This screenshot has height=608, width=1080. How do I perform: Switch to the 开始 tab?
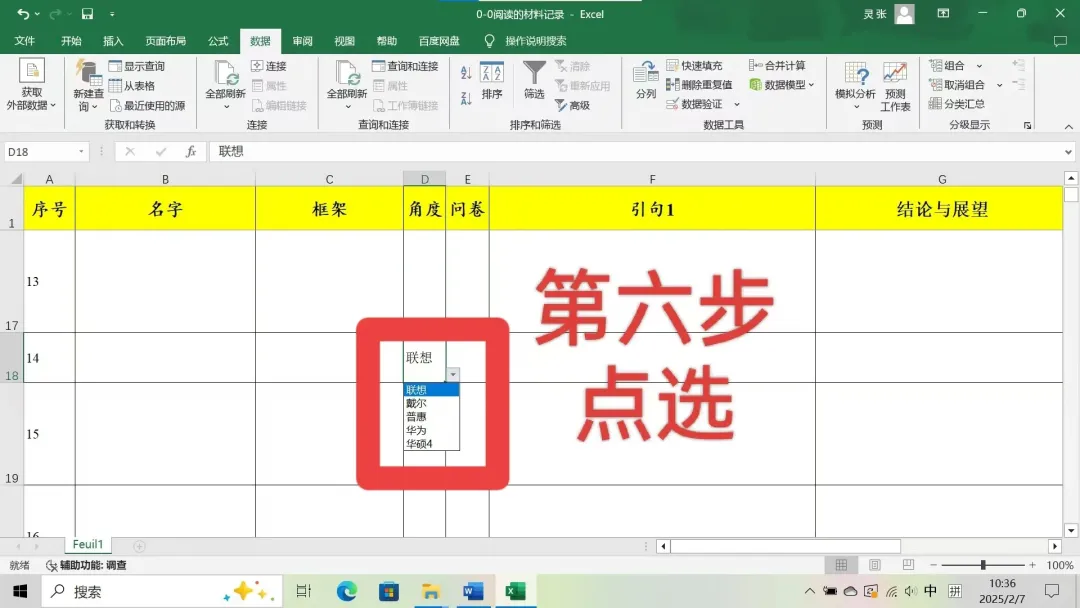coord(71,41)
